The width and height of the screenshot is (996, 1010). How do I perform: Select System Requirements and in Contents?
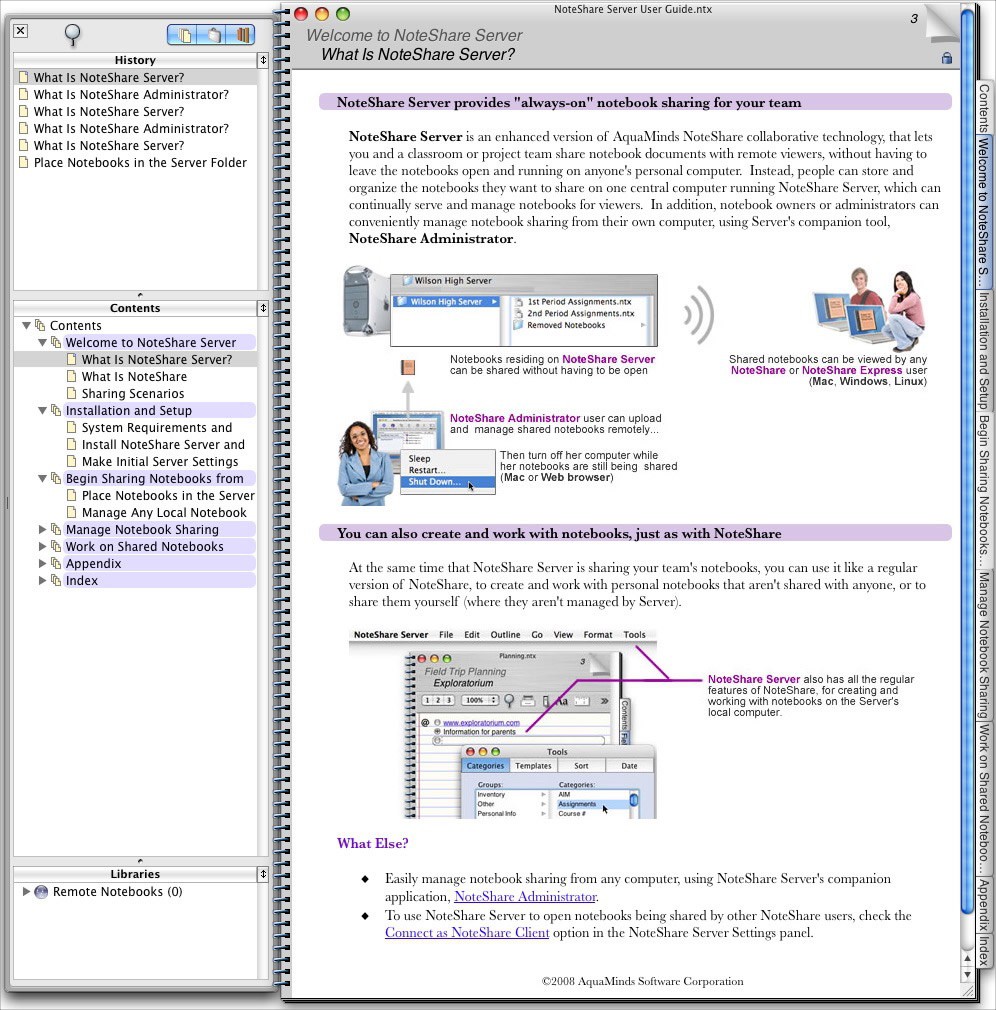click(157, 427)
